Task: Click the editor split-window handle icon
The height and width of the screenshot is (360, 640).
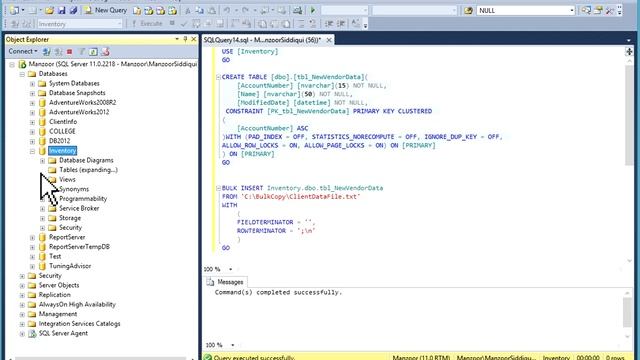Action: pyautogui.click(x=629, y=51)
